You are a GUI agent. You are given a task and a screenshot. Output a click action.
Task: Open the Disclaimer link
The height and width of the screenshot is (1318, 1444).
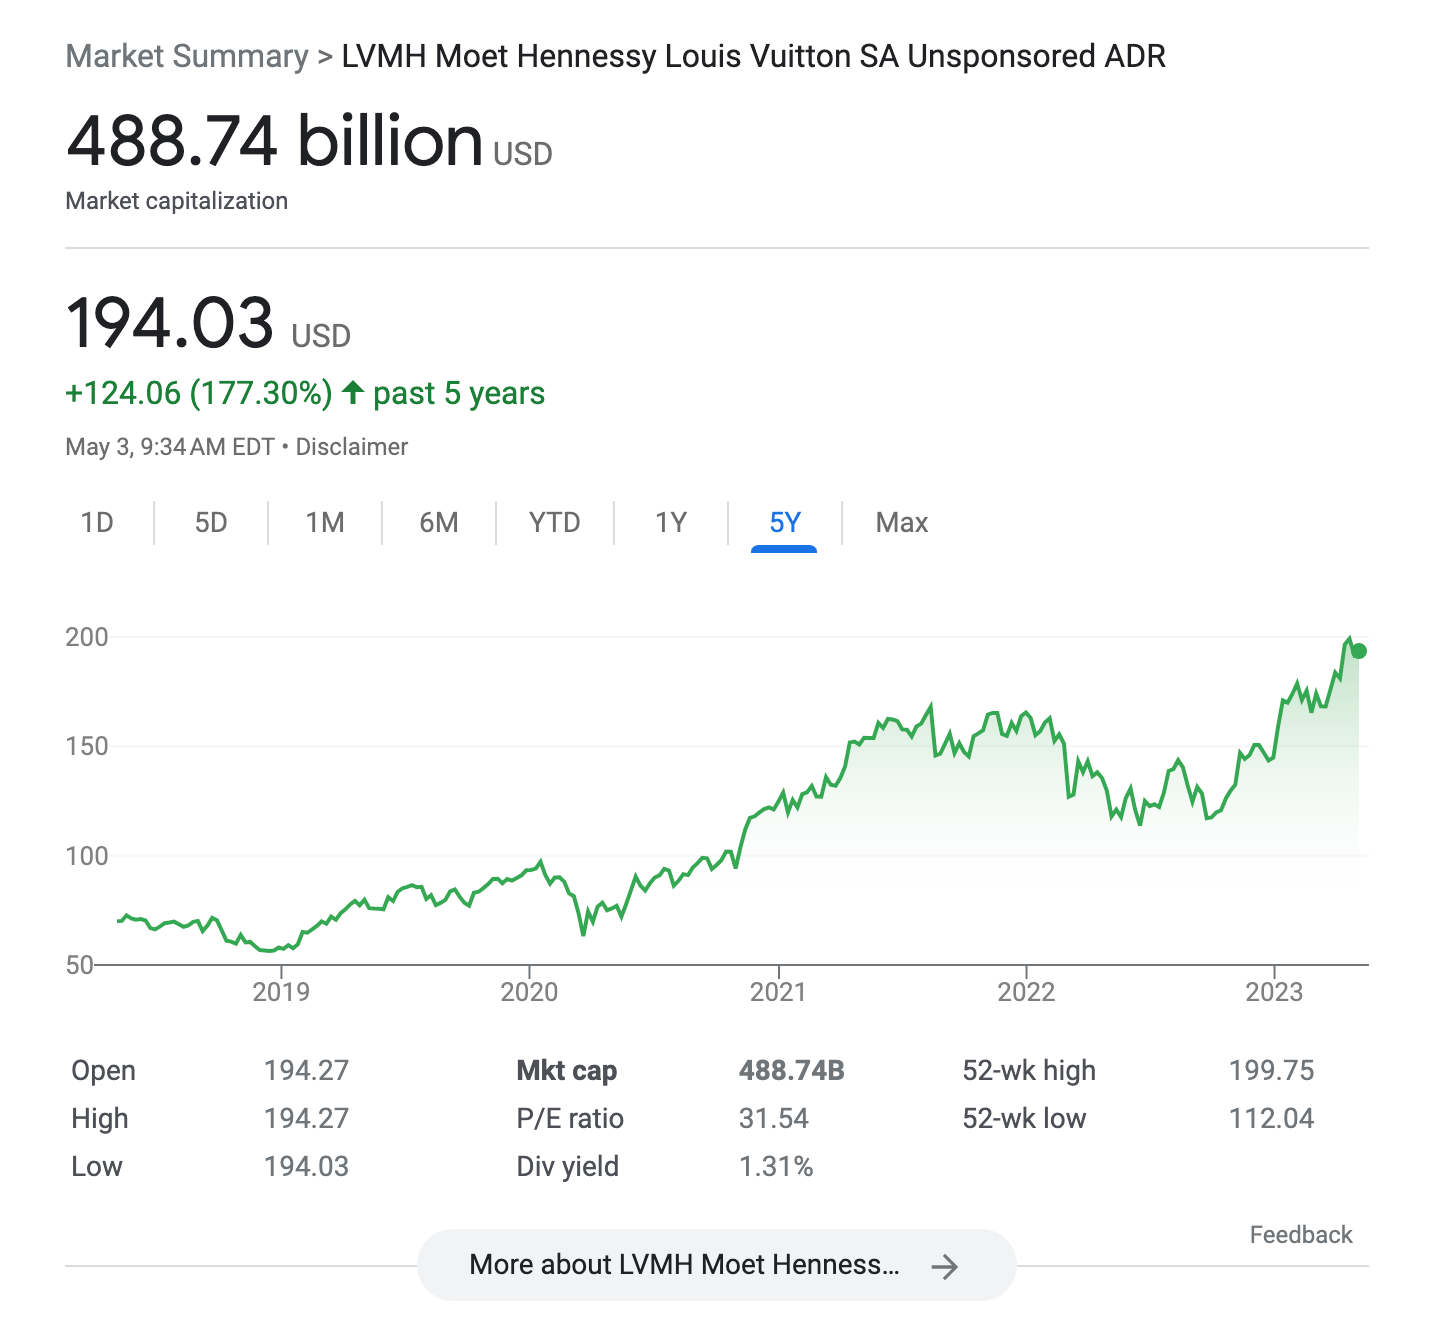click(352, 447)
